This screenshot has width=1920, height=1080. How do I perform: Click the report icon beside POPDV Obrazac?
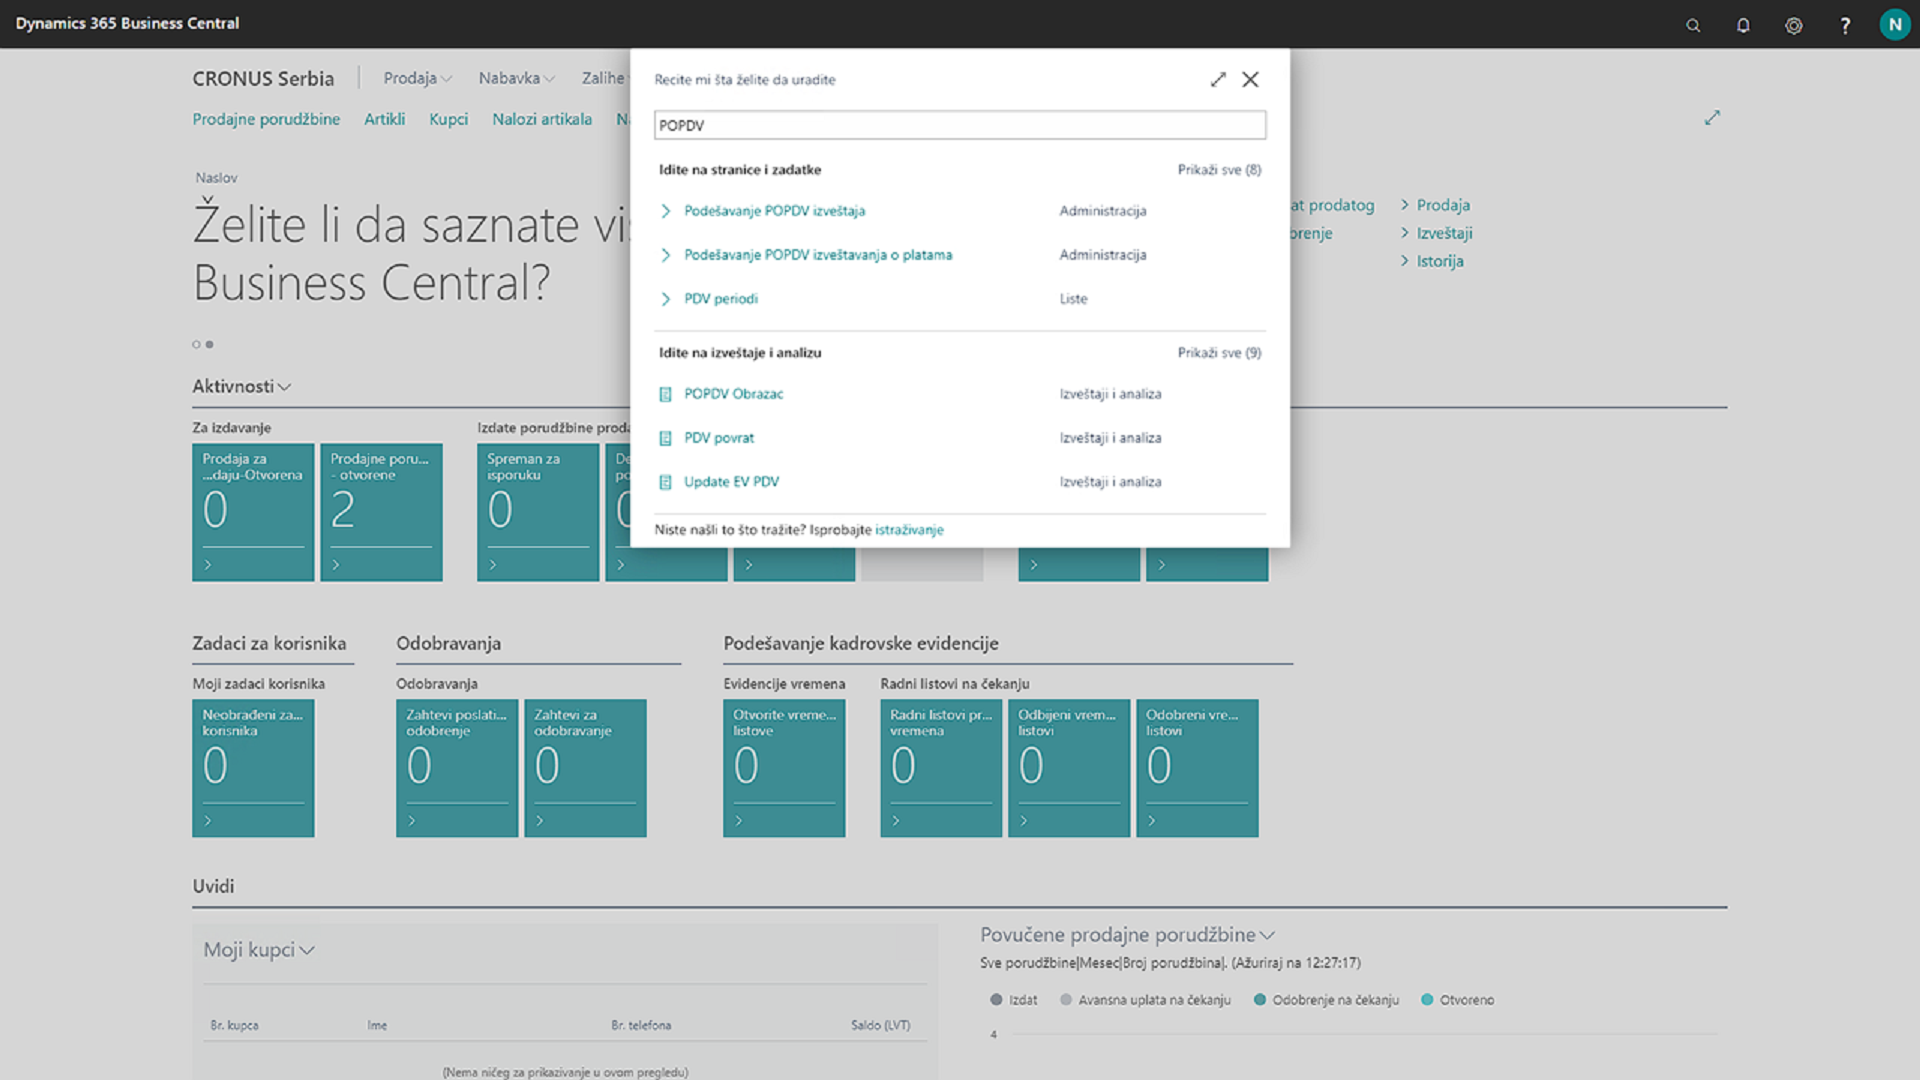[x=665, y=394]
